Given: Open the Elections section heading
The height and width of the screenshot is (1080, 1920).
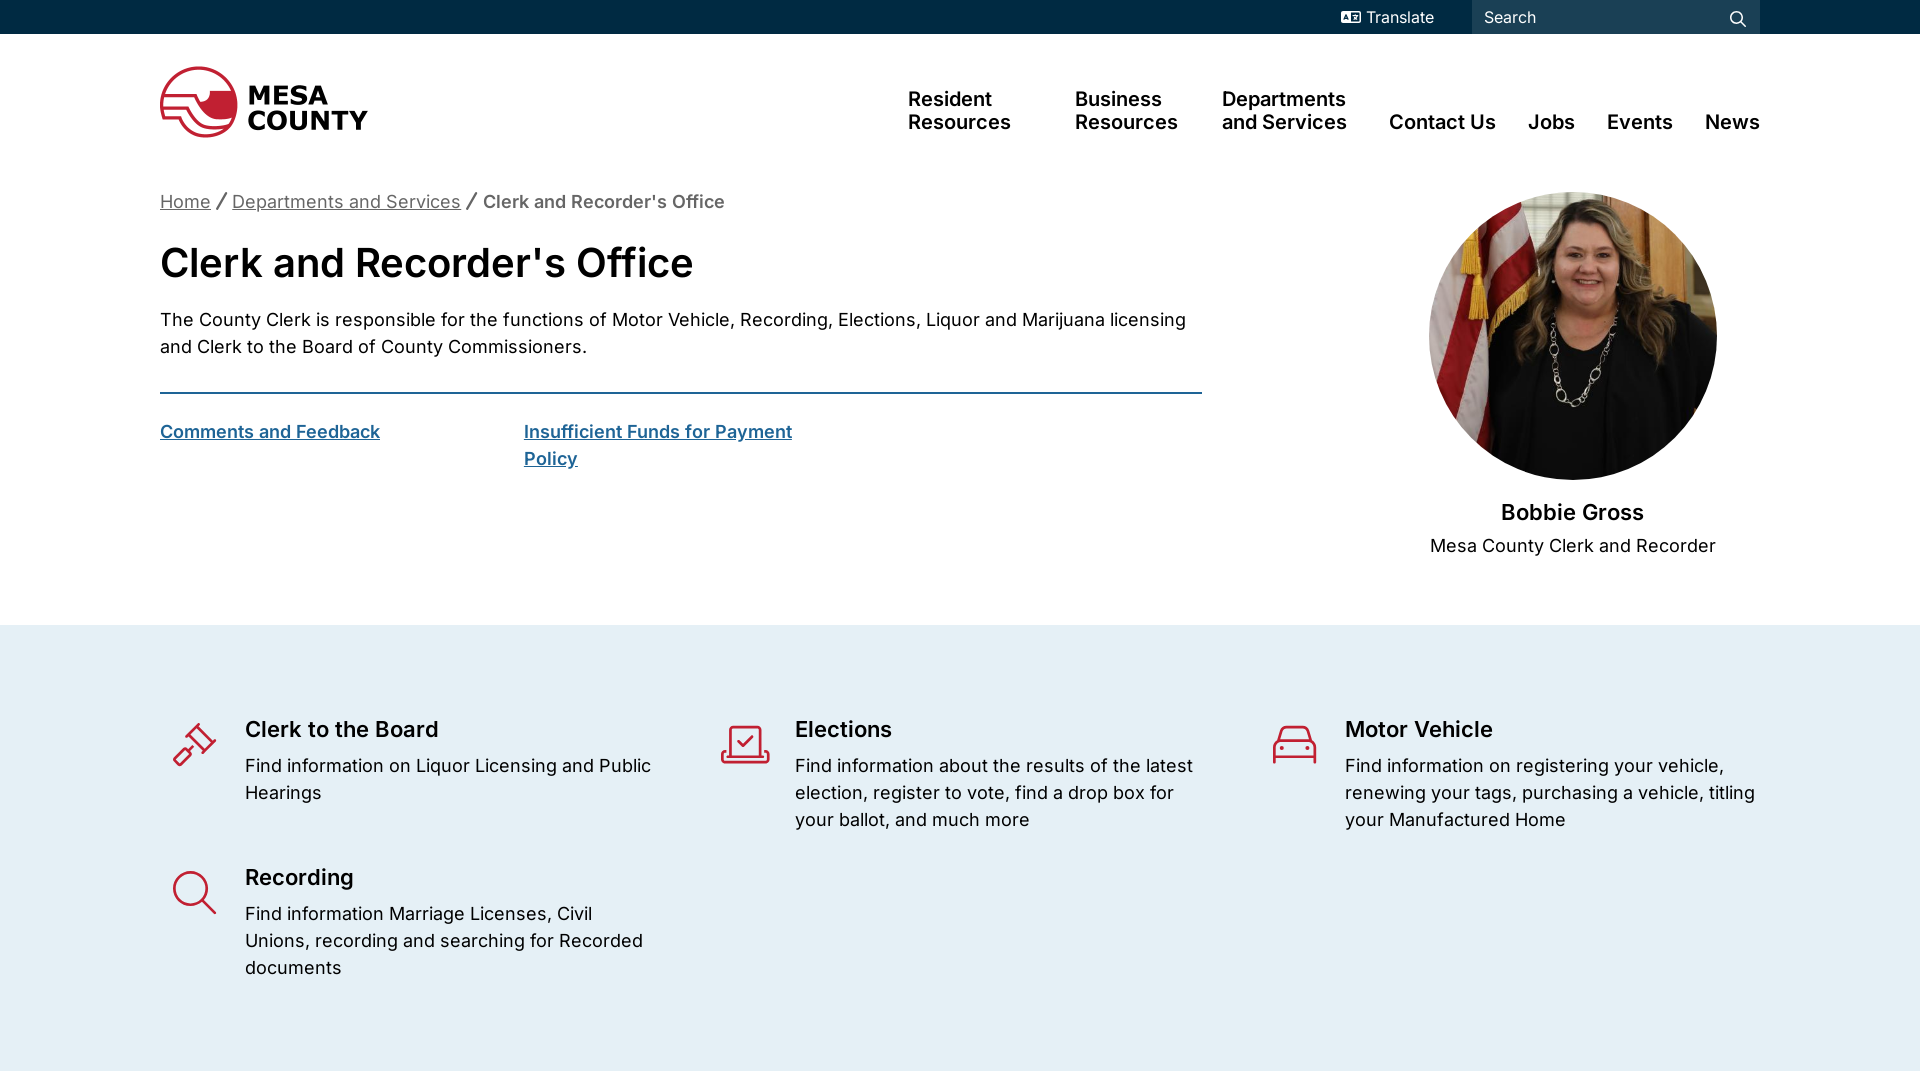Looking at the screenshot, I should (843, 729).
